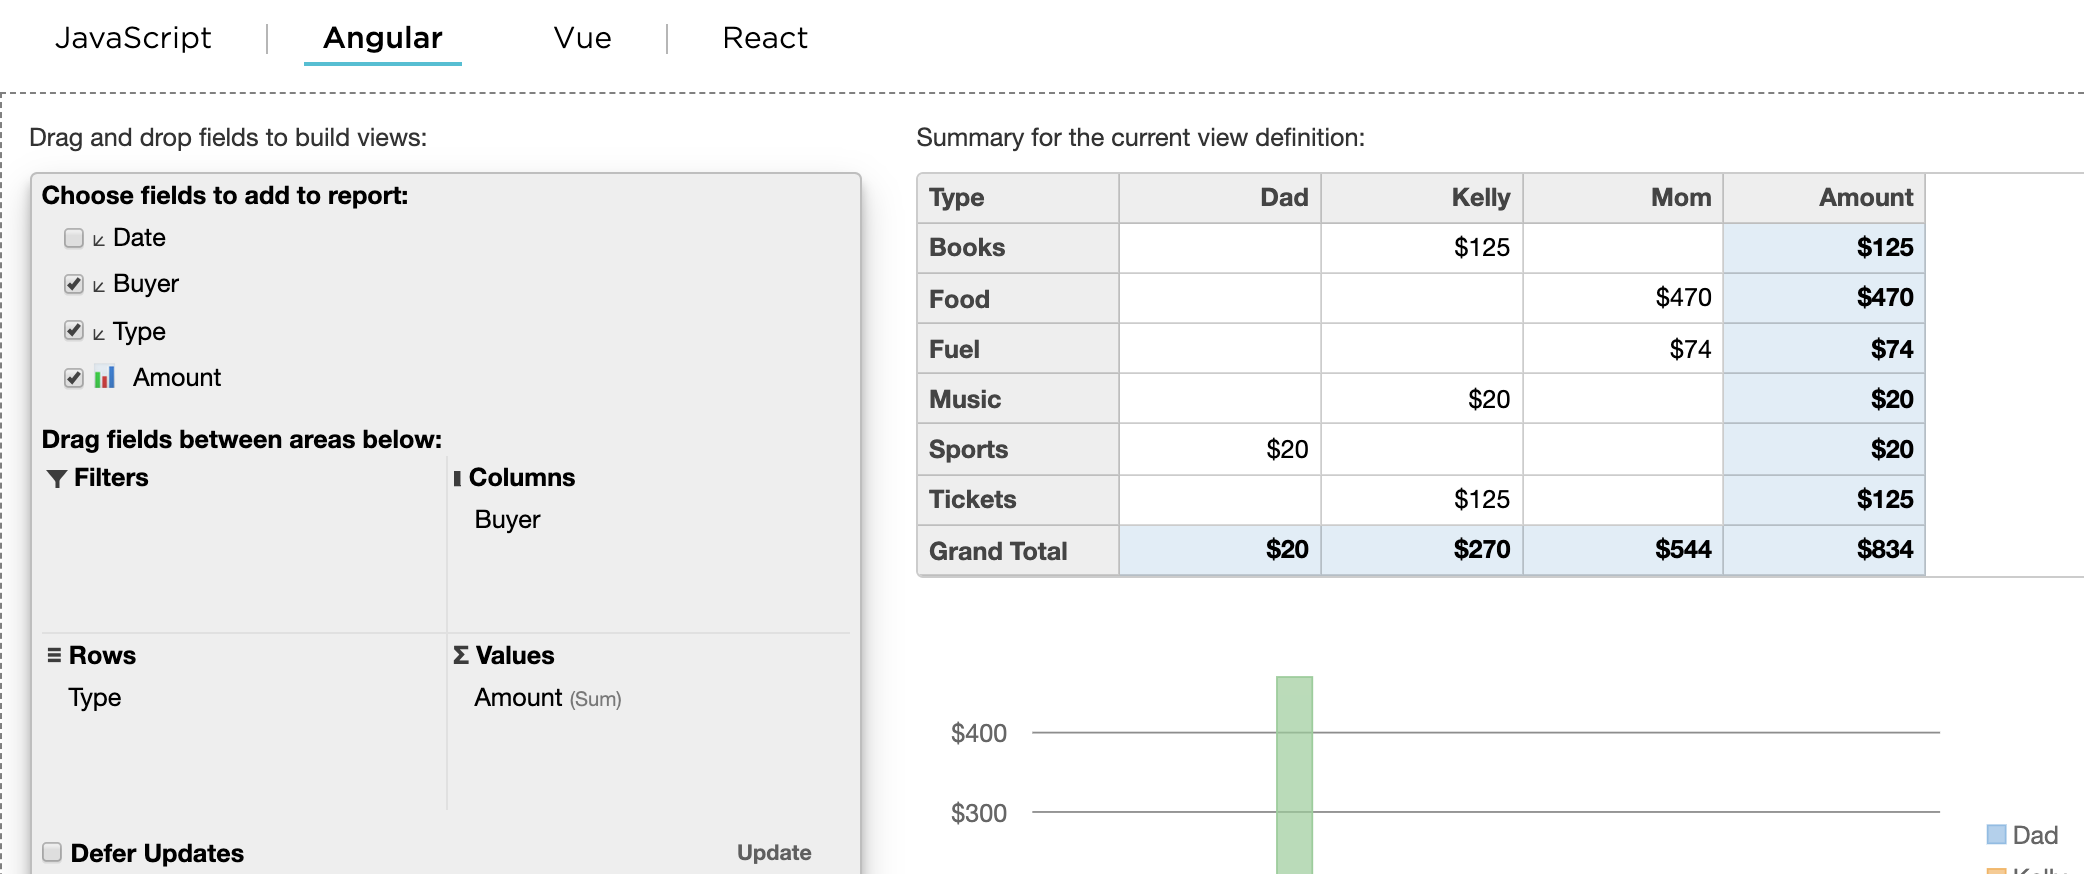
Task: Uncheck the Buyer field checkbox
Action: tap(74, 284)
